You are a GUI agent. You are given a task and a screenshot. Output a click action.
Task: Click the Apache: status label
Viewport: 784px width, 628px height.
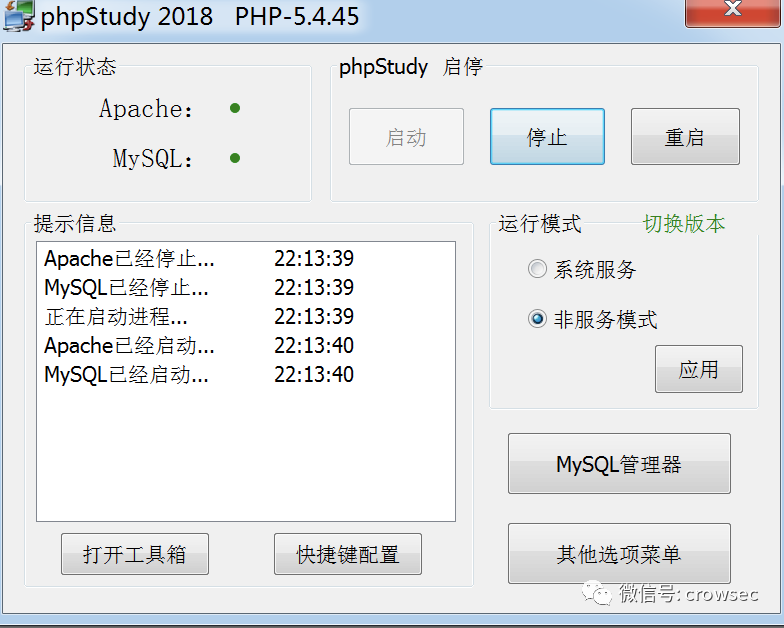[x=146, y=108]
